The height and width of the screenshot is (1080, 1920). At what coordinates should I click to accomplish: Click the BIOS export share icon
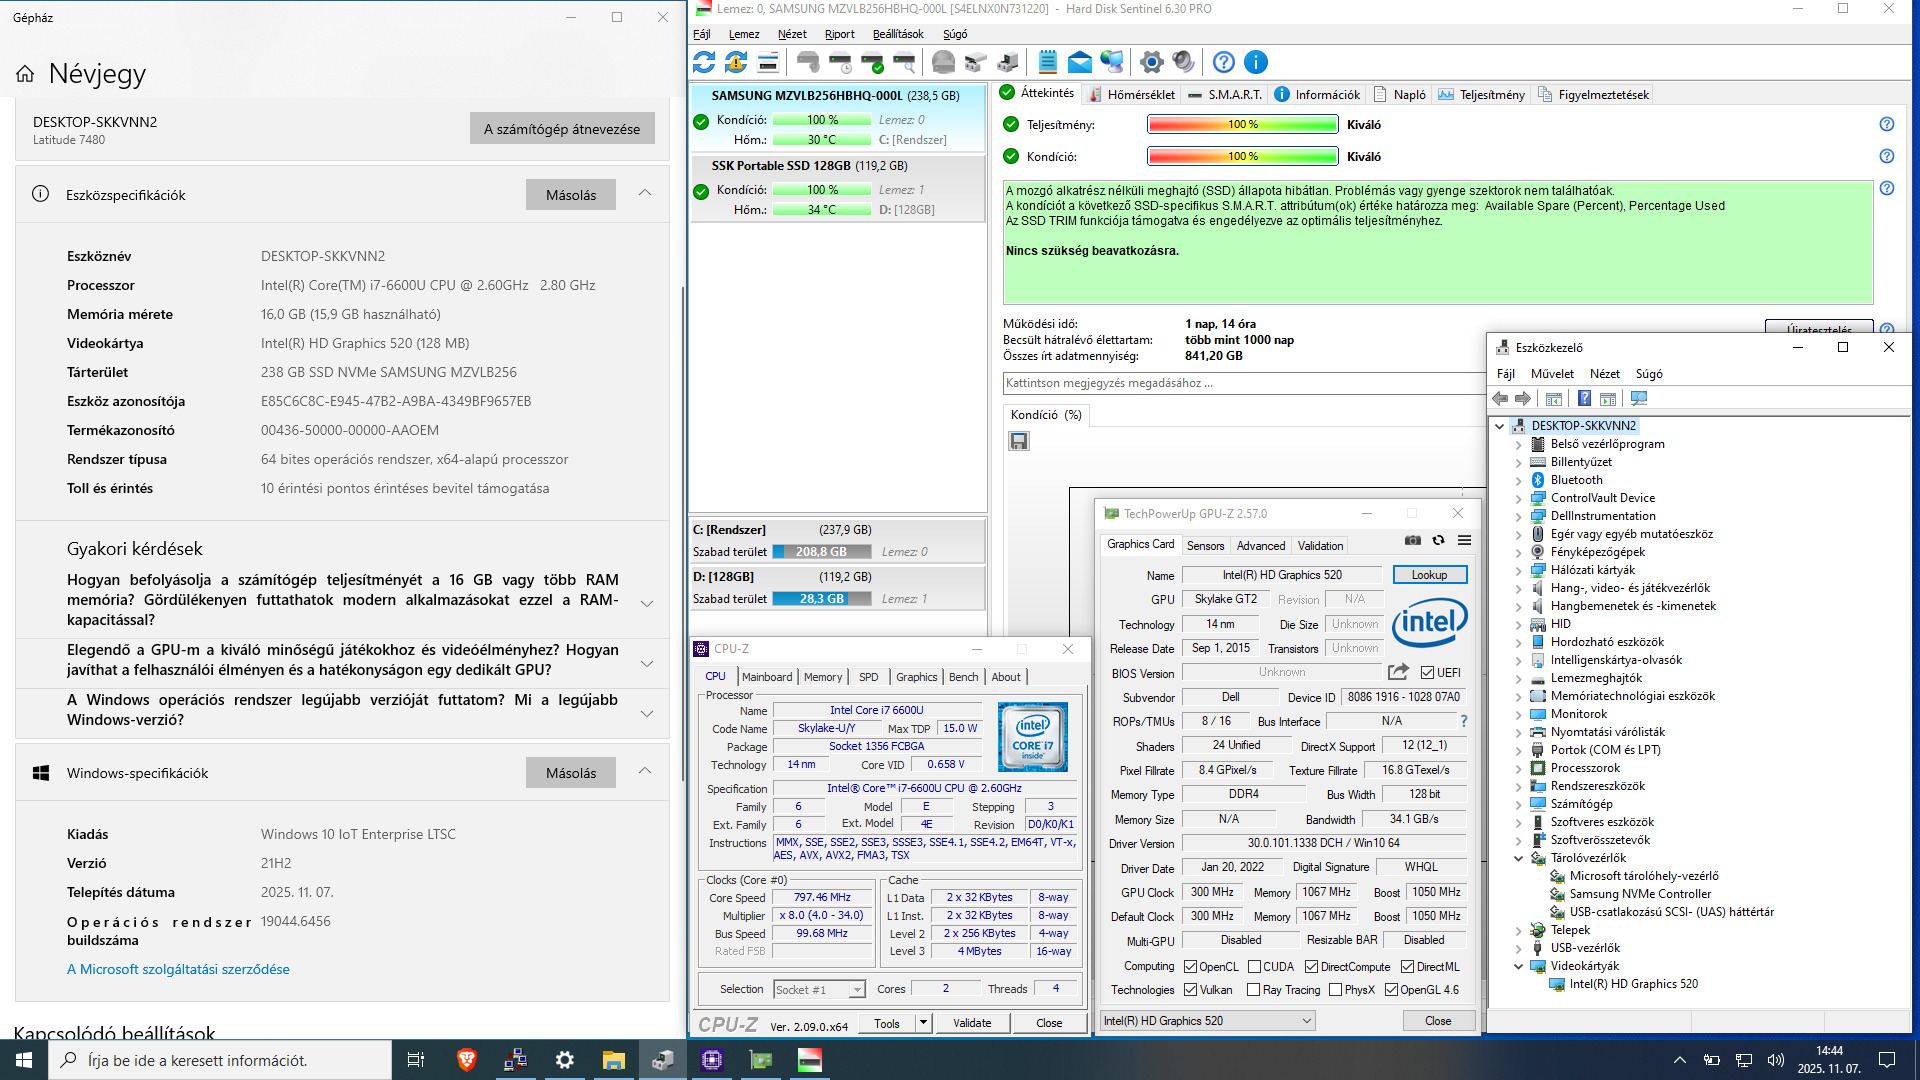click(1398, 672)
